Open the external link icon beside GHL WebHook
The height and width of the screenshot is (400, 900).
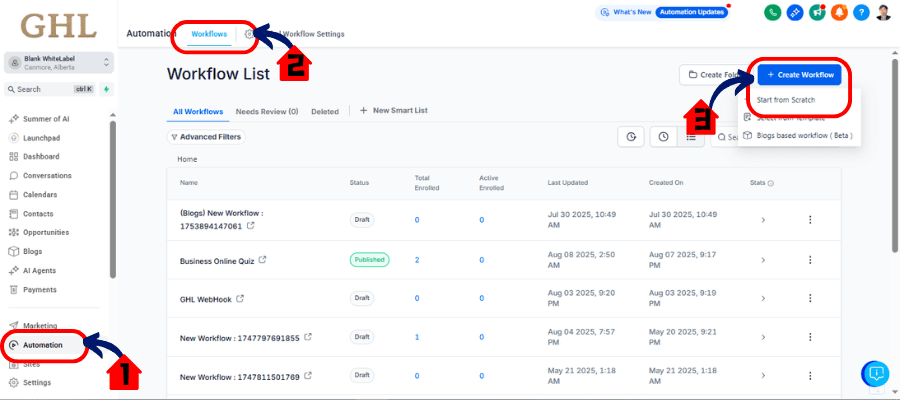[240, 298]
